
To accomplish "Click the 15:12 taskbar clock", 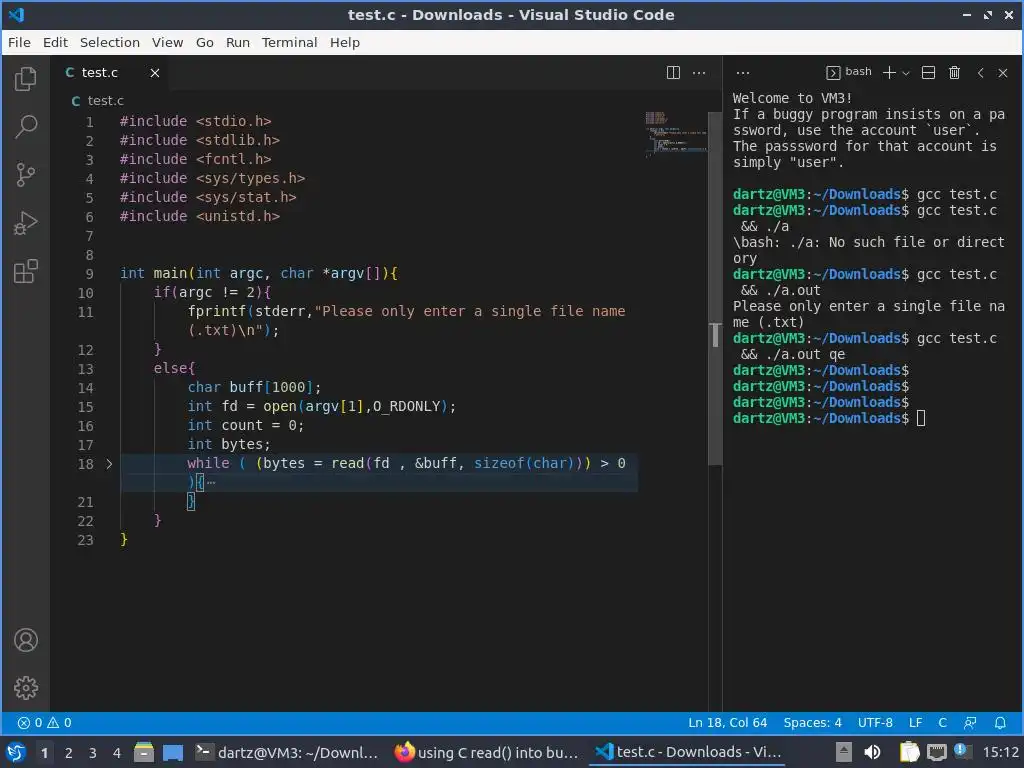I will point(1000,753).
